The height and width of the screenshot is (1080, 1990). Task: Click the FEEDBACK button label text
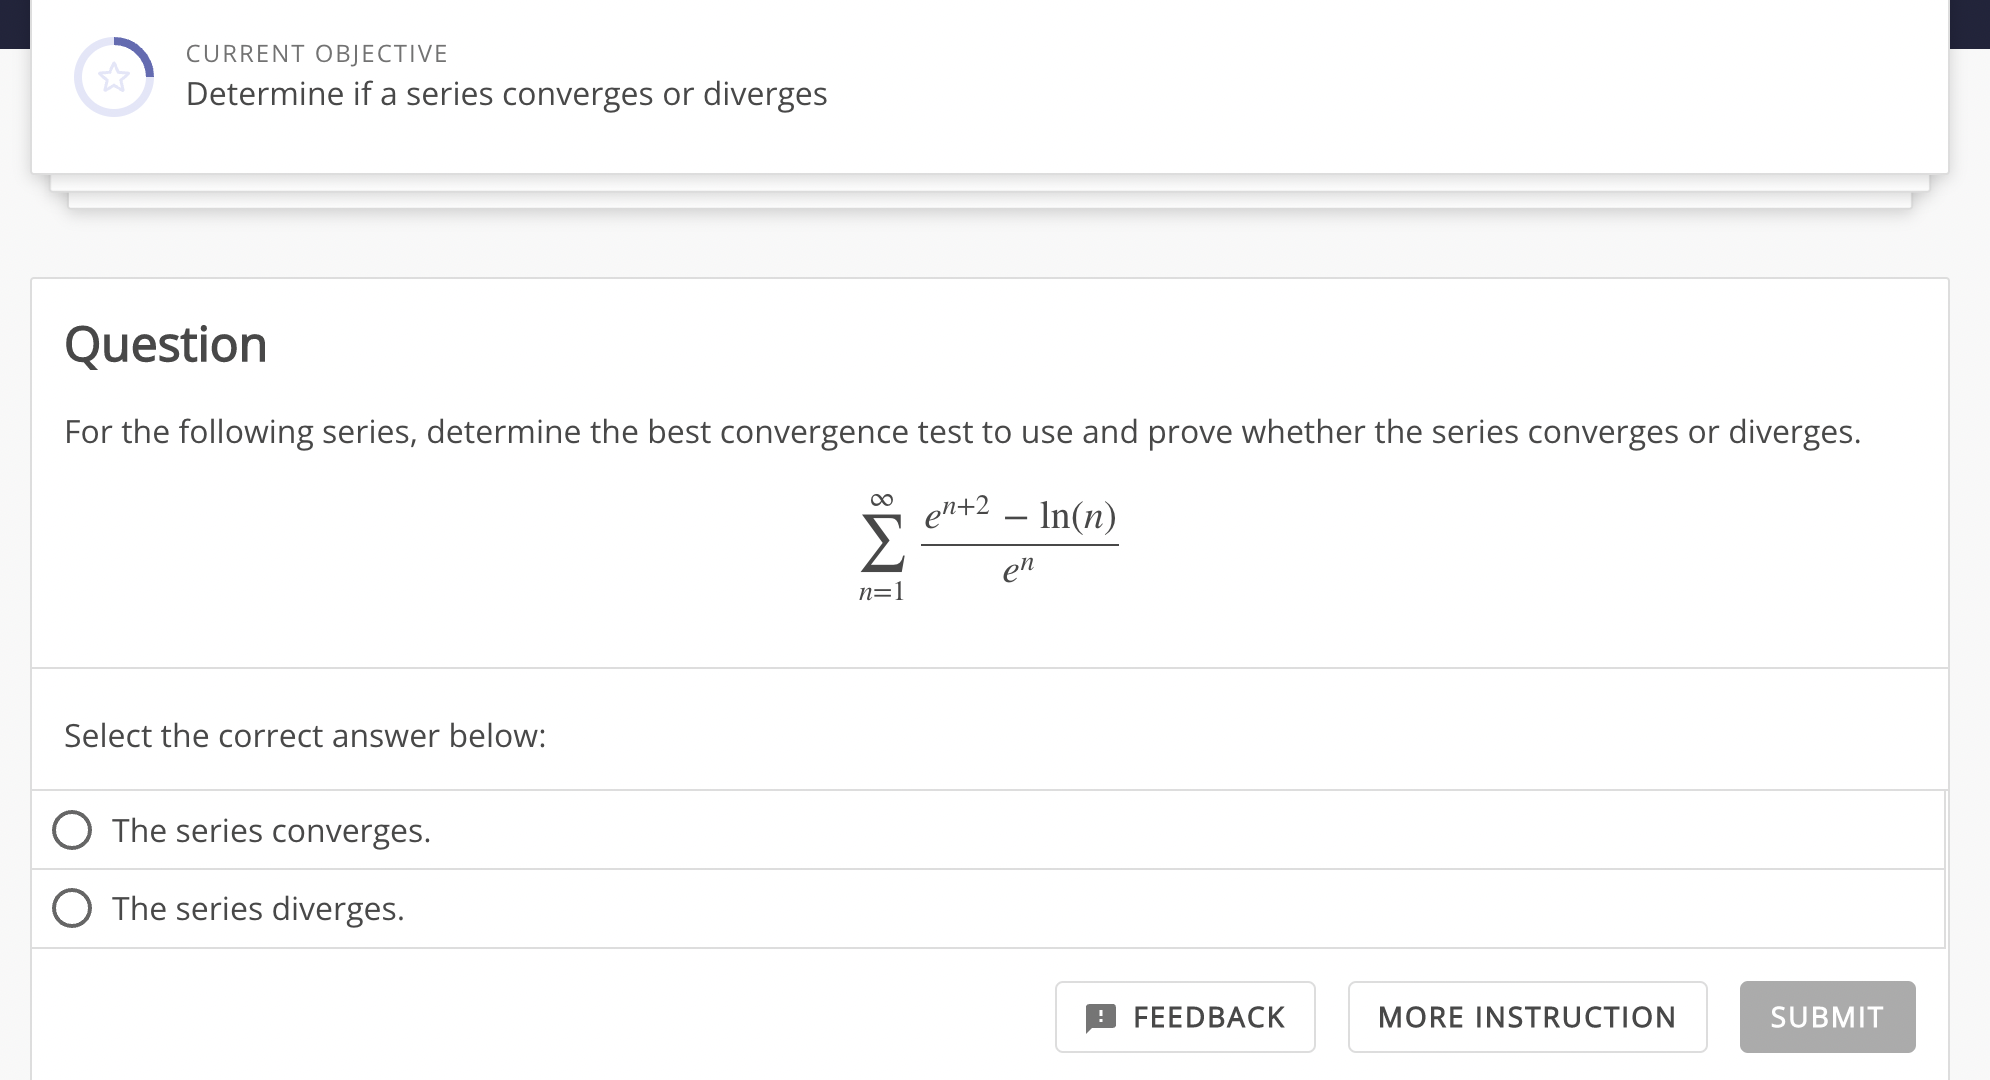pyautogui.click(x=1208, y=1017)
